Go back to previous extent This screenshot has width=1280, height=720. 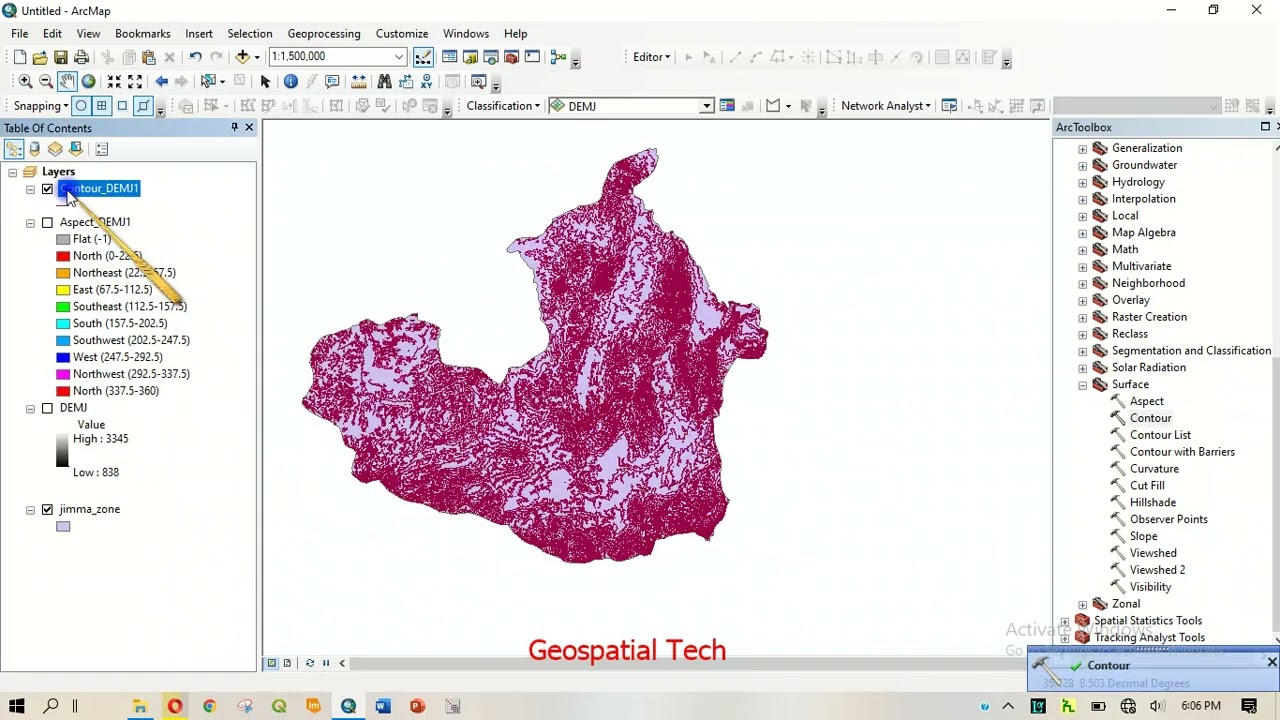click(x=161, y=81)
